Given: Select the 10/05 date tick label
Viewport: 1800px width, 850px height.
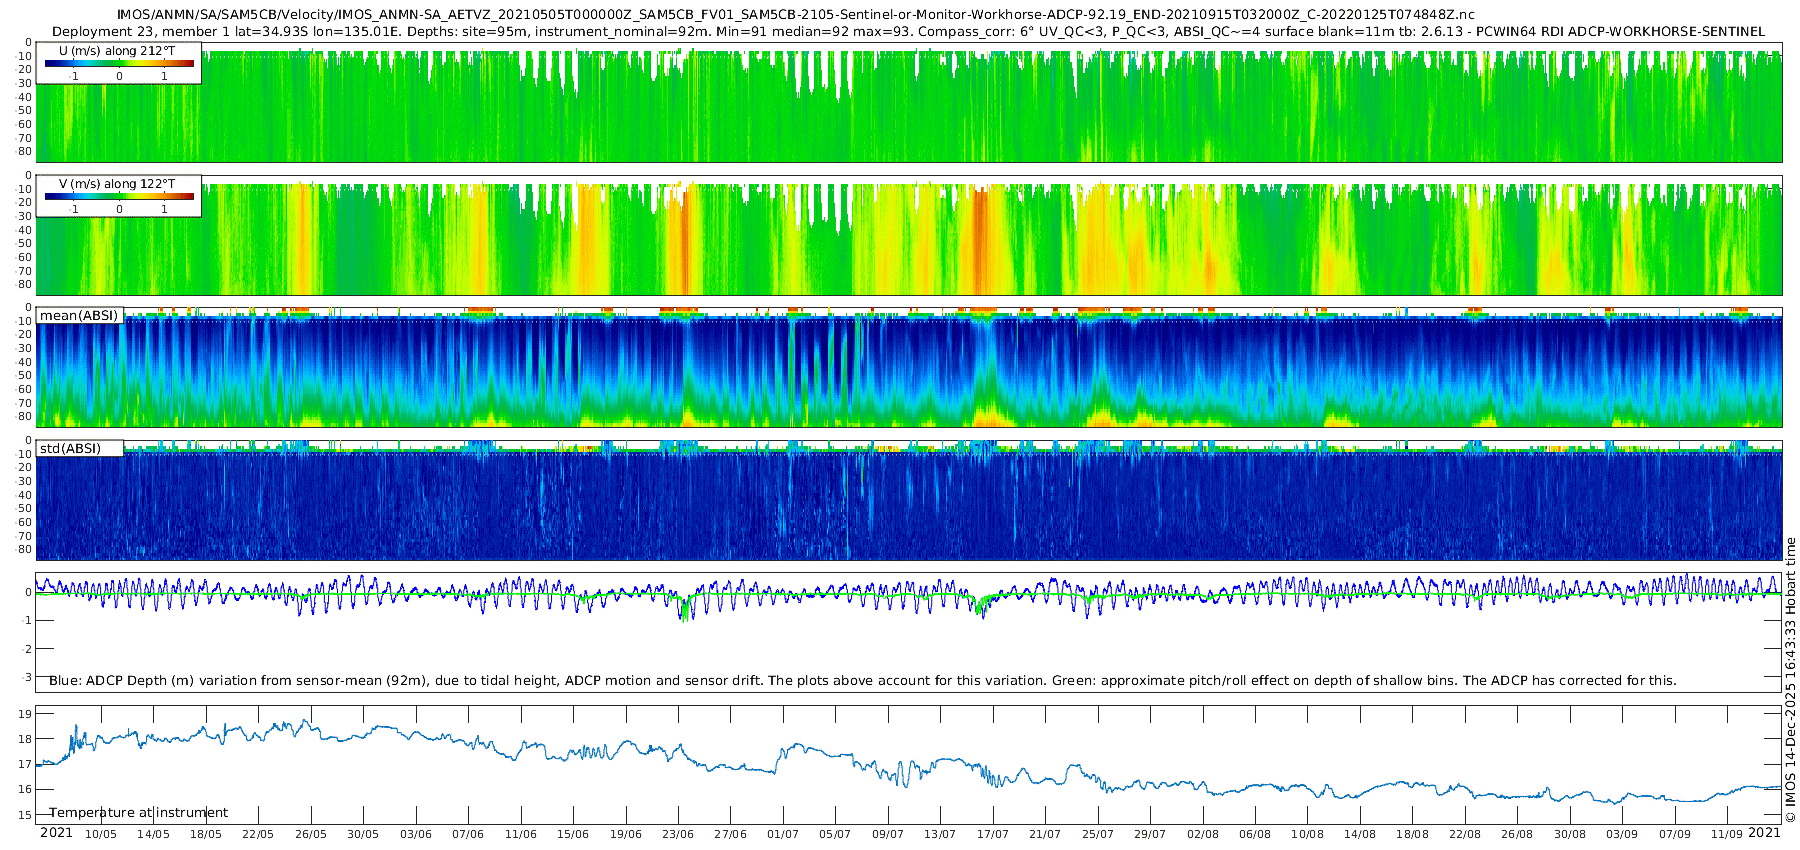Looking at the screenshot, I should click(101, 834).
